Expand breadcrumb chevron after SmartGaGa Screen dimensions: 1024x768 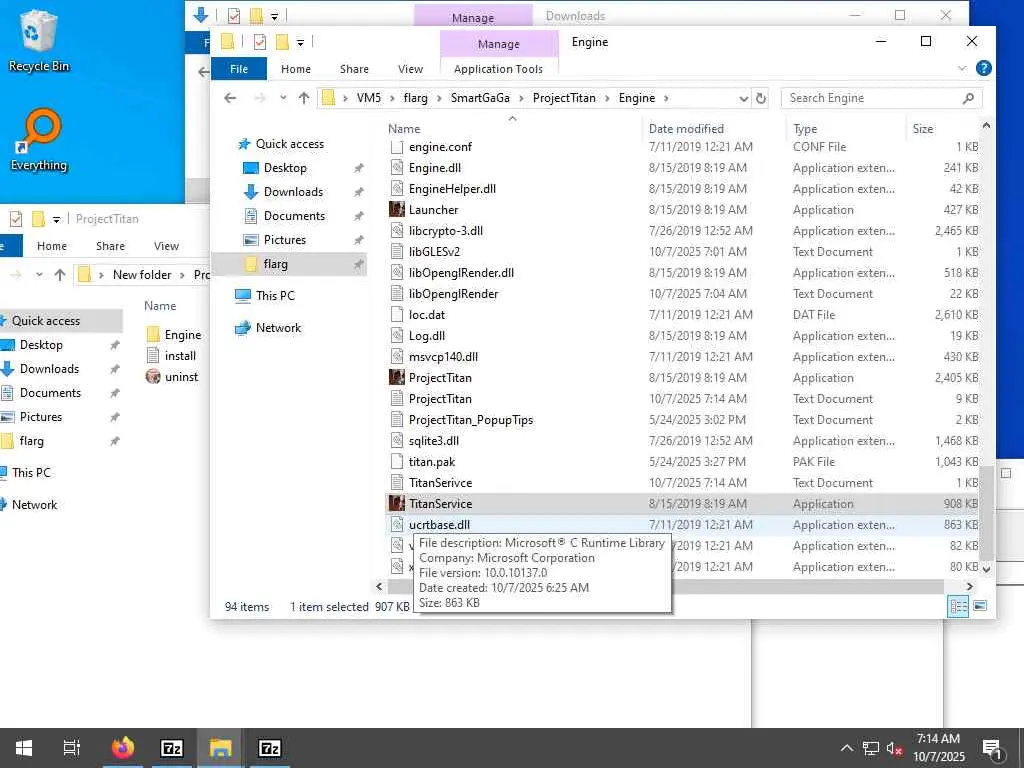[x=522, y=99]
